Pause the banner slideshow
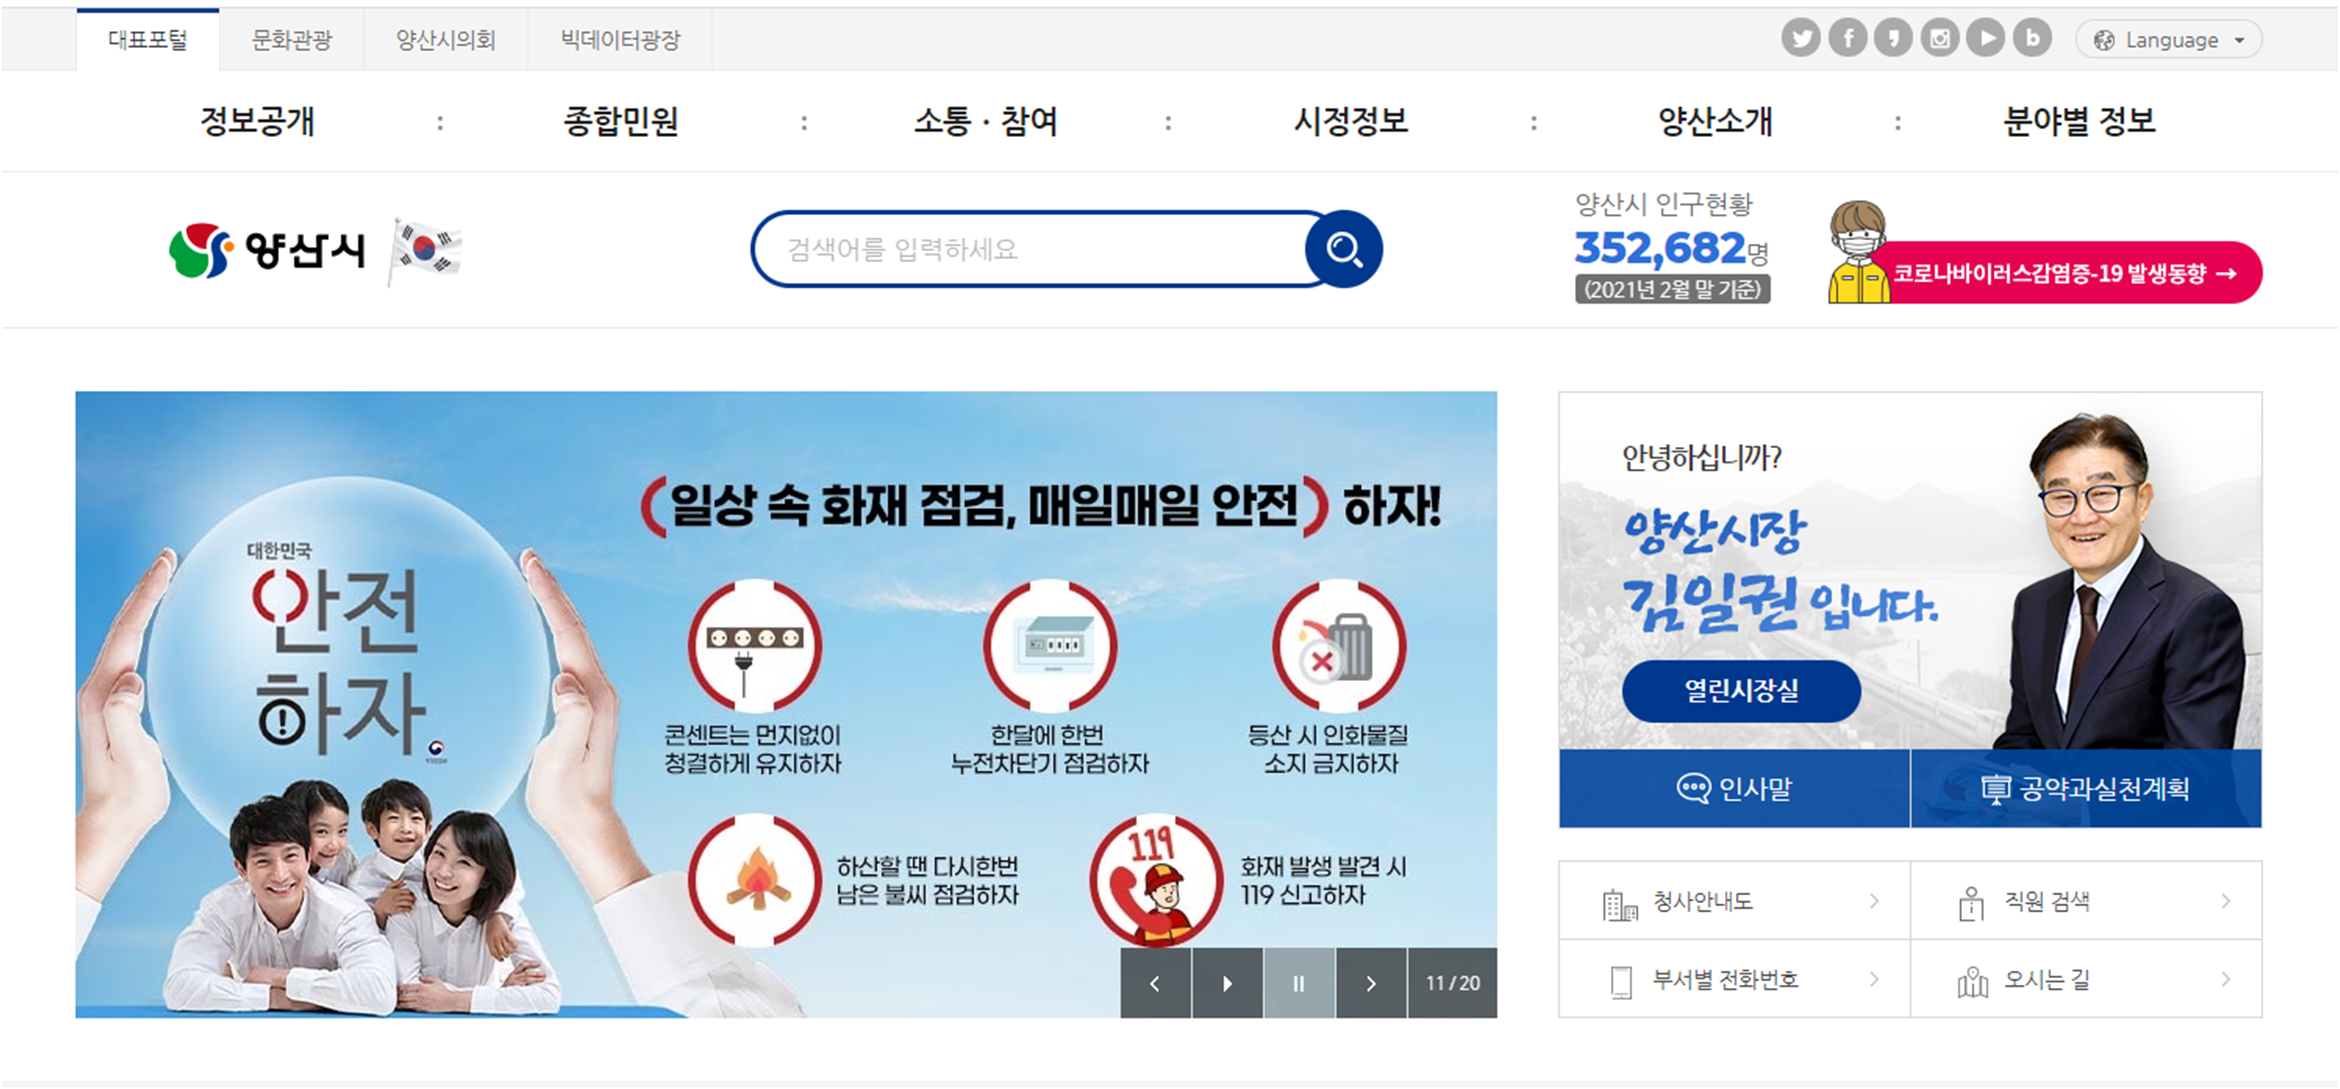This screenshot has height=1089, width=2340. click(1299, 983)
